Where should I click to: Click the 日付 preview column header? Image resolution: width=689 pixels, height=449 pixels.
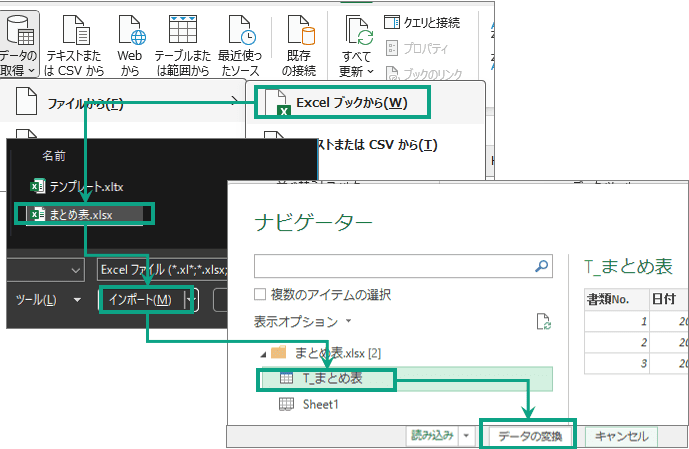(669, 300)
